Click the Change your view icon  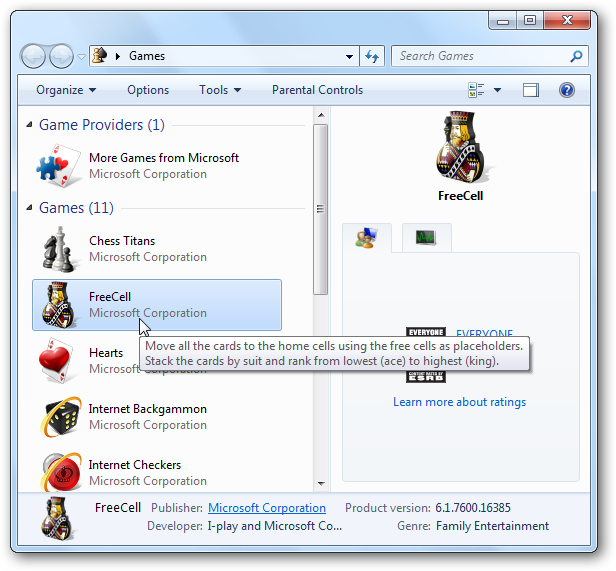click(476, 90)
